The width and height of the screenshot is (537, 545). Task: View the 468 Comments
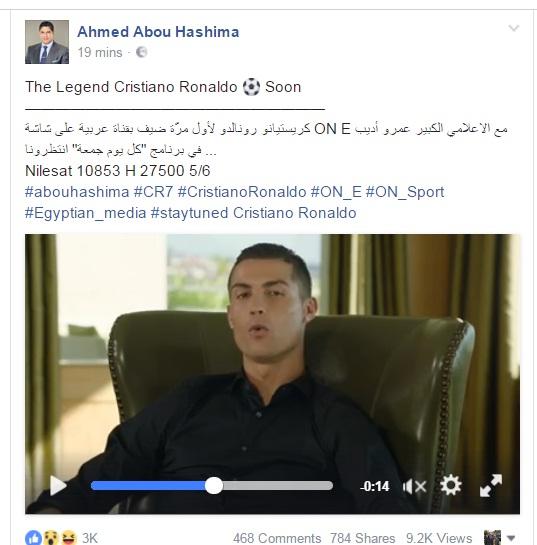tap(277, 538)
